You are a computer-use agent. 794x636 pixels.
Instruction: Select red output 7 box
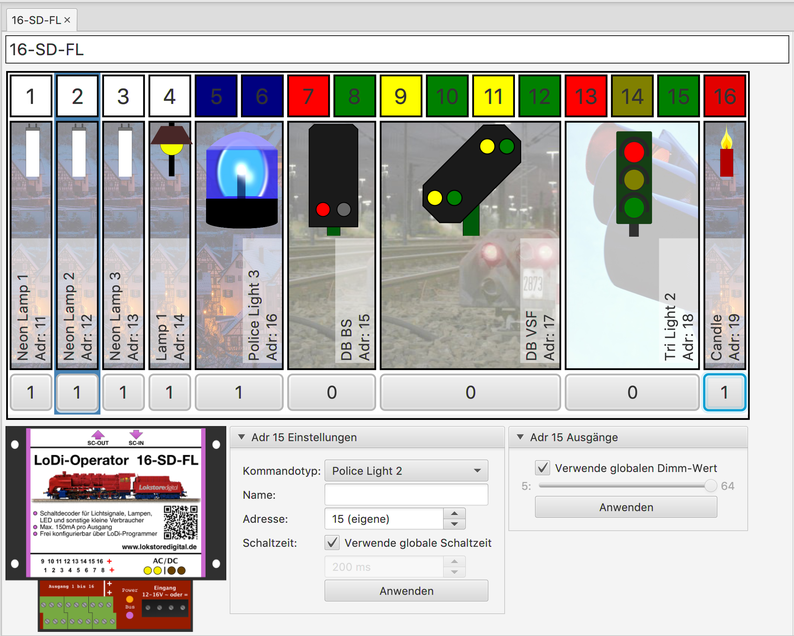pos(308,96)
